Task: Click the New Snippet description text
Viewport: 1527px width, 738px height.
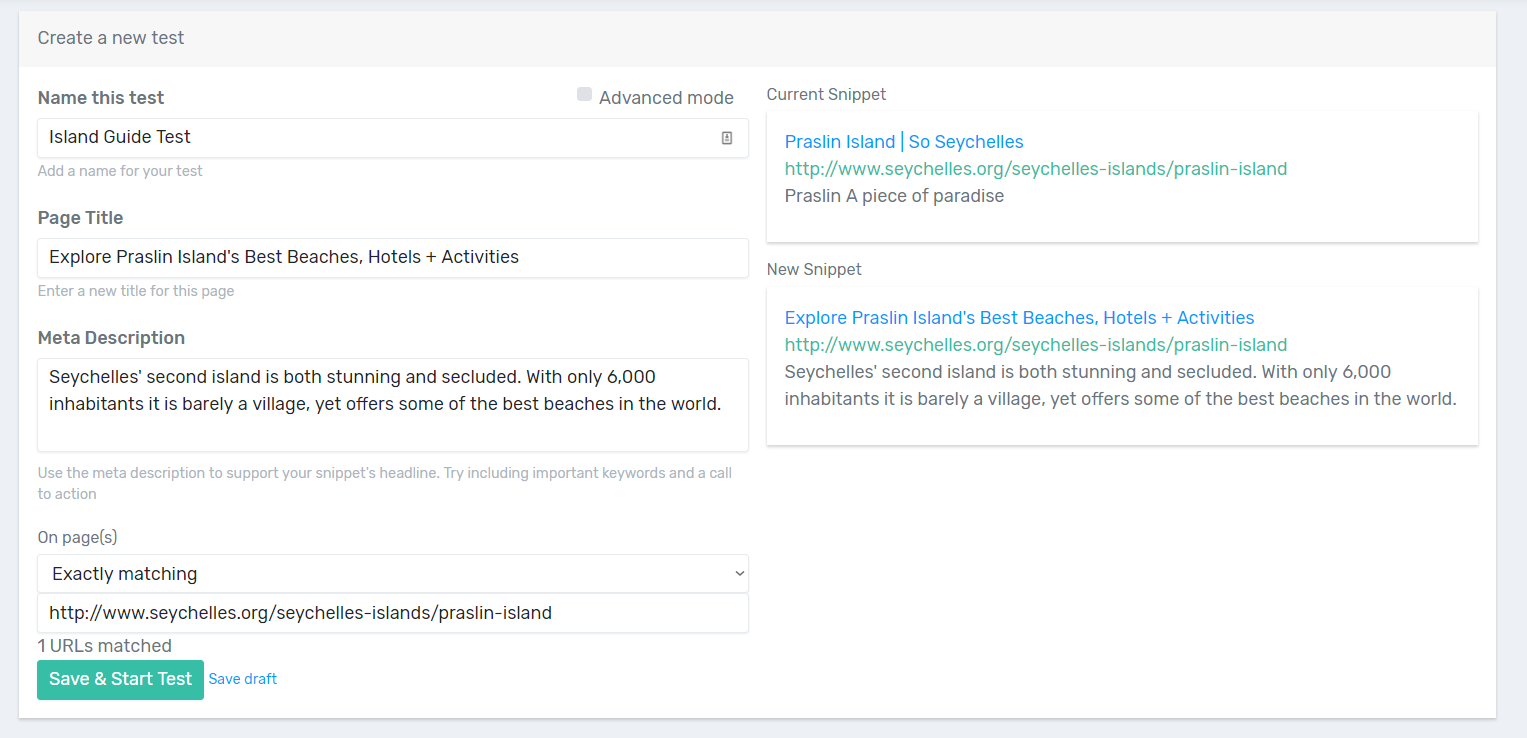Action: pos(1119,386)
